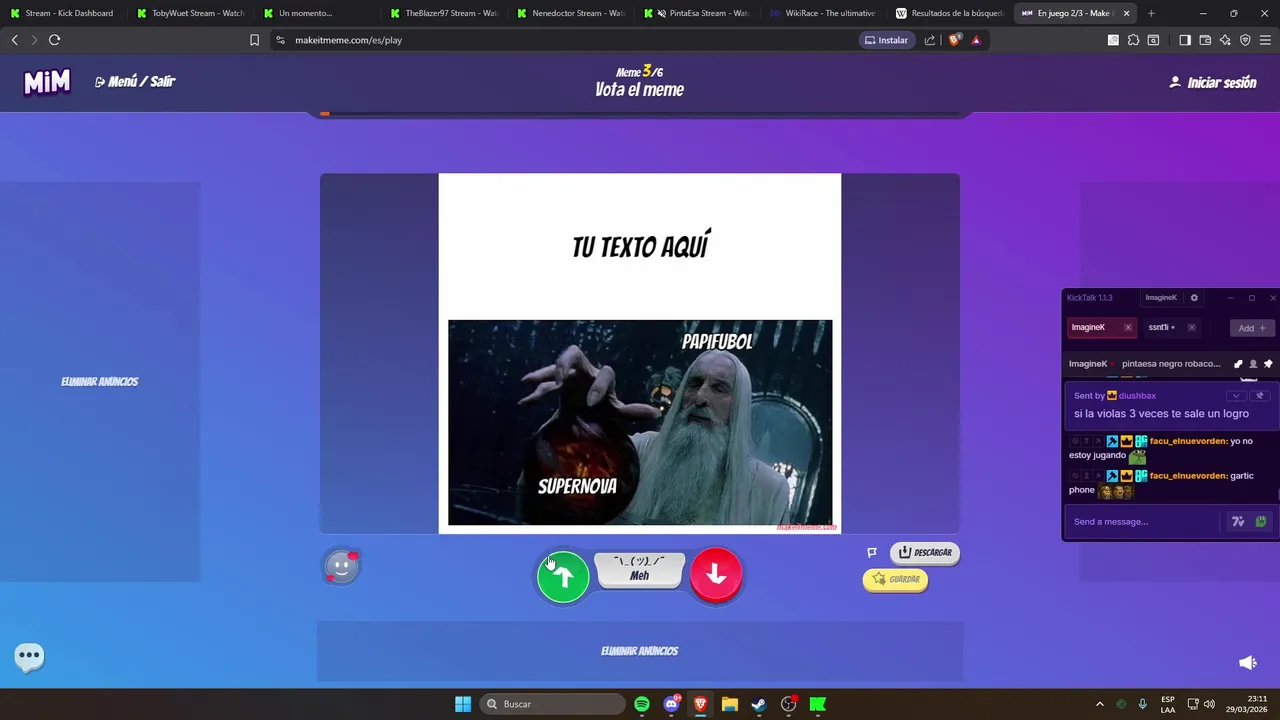Share this page via the share icon

[930, 40]
